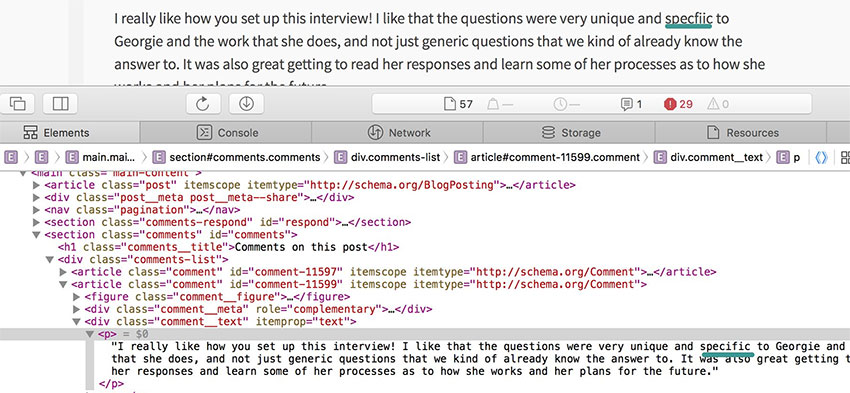The width and height of the screenshot is (850, 393).
Task: Expand the div post__meta--share node
Action: [x=36, y=198]
